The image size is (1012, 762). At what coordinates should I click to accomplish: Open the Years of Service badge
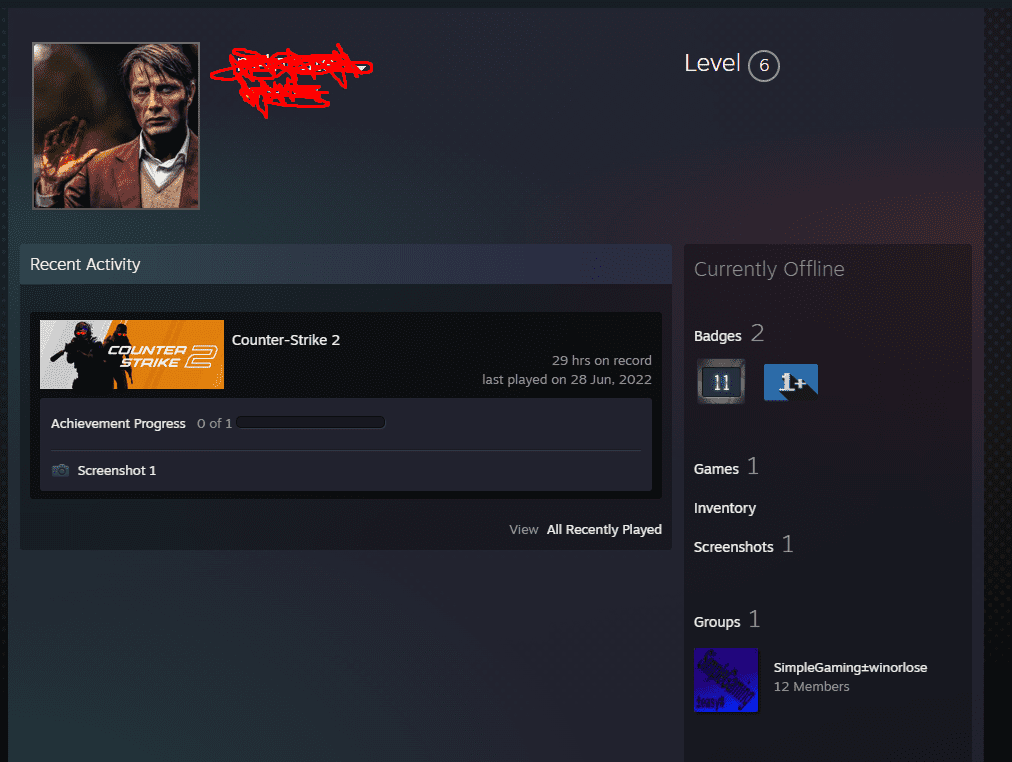pos(720,381)
